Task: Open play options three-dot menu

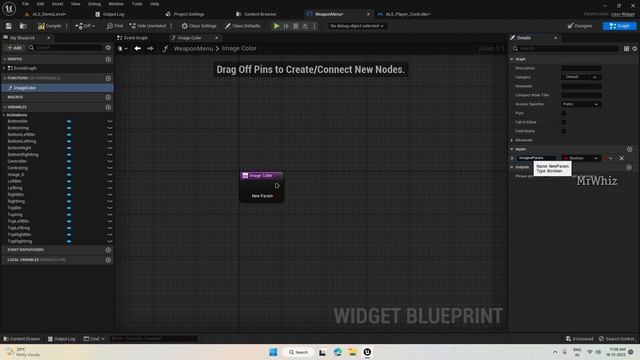Action: pos(314,26)
